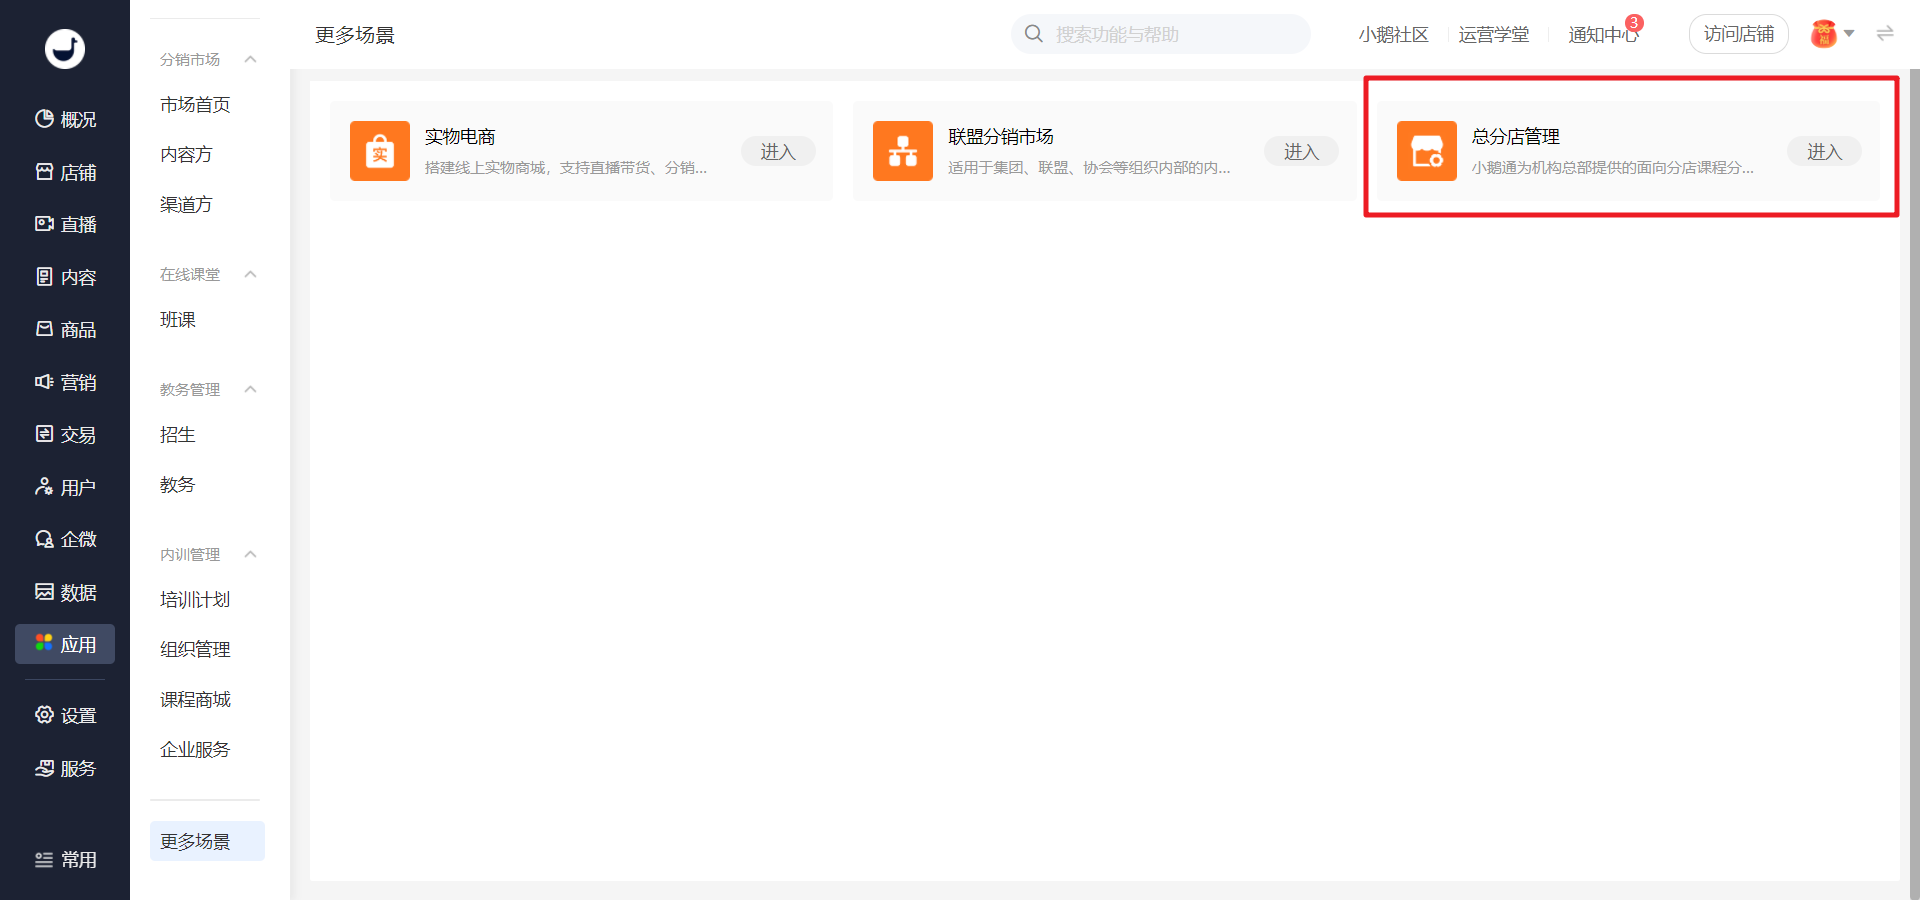Collapse the 在线课堂 menu group
This screenshot has height=900, width=1920.
click(x=251, y=274)
